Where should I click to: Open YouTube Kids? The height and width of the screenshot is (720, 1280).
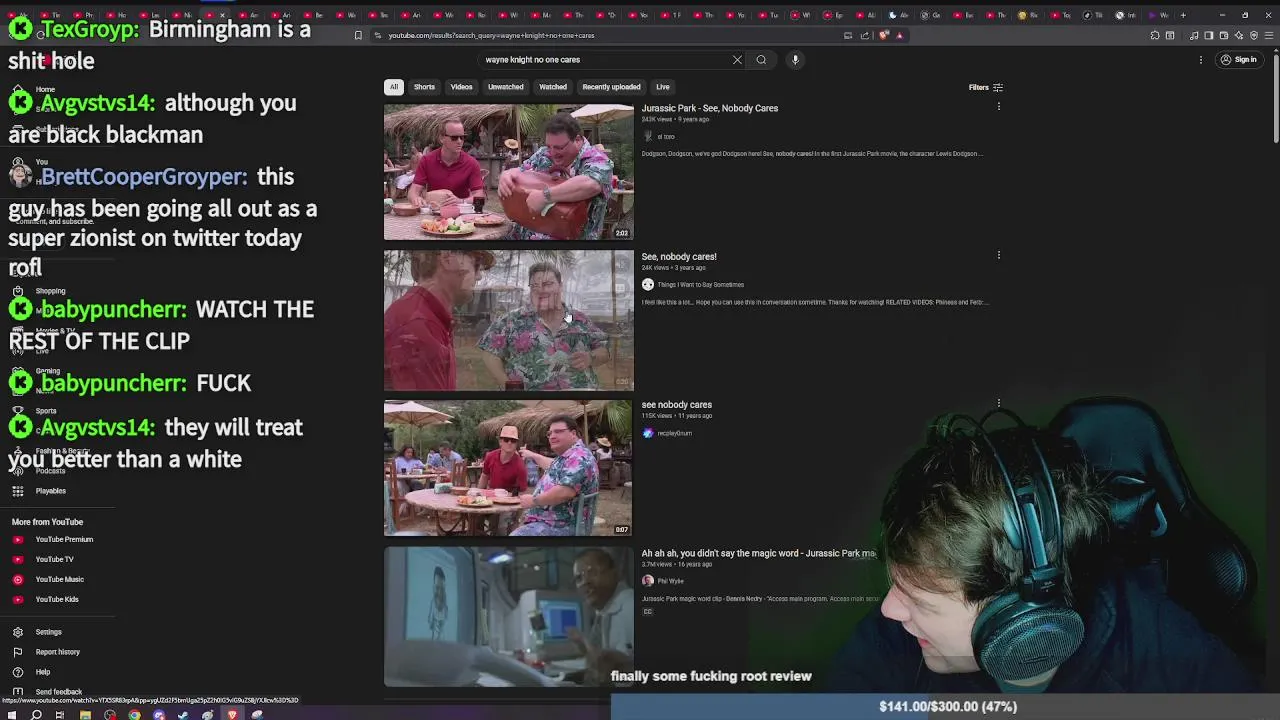tap(56, 600)
